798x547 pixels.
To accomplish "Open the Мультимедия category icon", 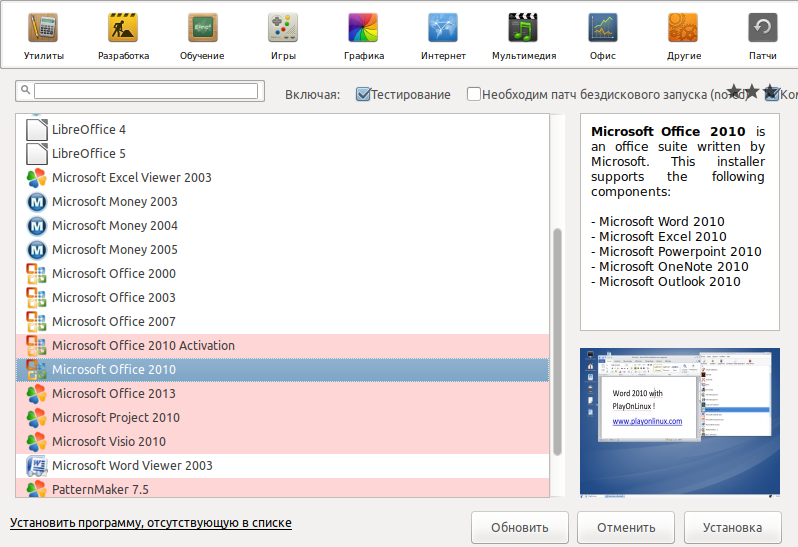I will pyautogui.click(x=523, y=27).
